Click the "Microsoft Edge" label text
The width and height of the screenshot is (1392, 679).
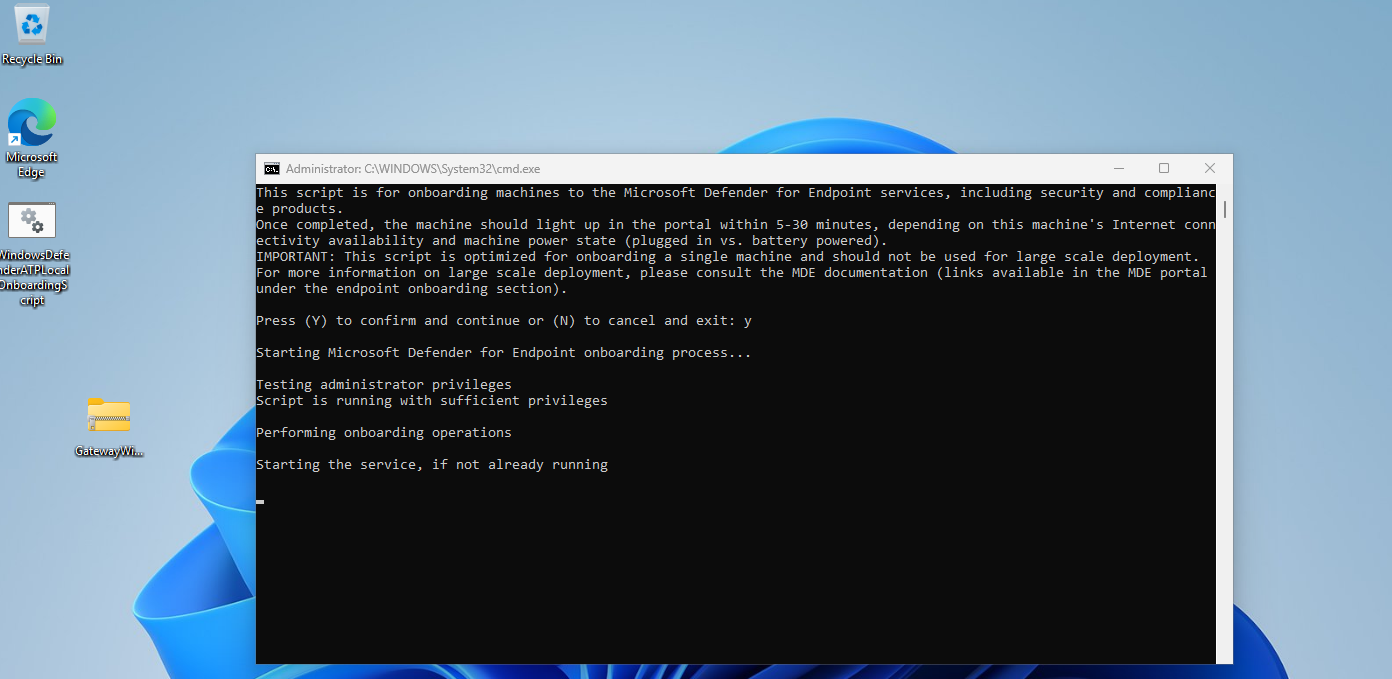(x=32, y=165)
